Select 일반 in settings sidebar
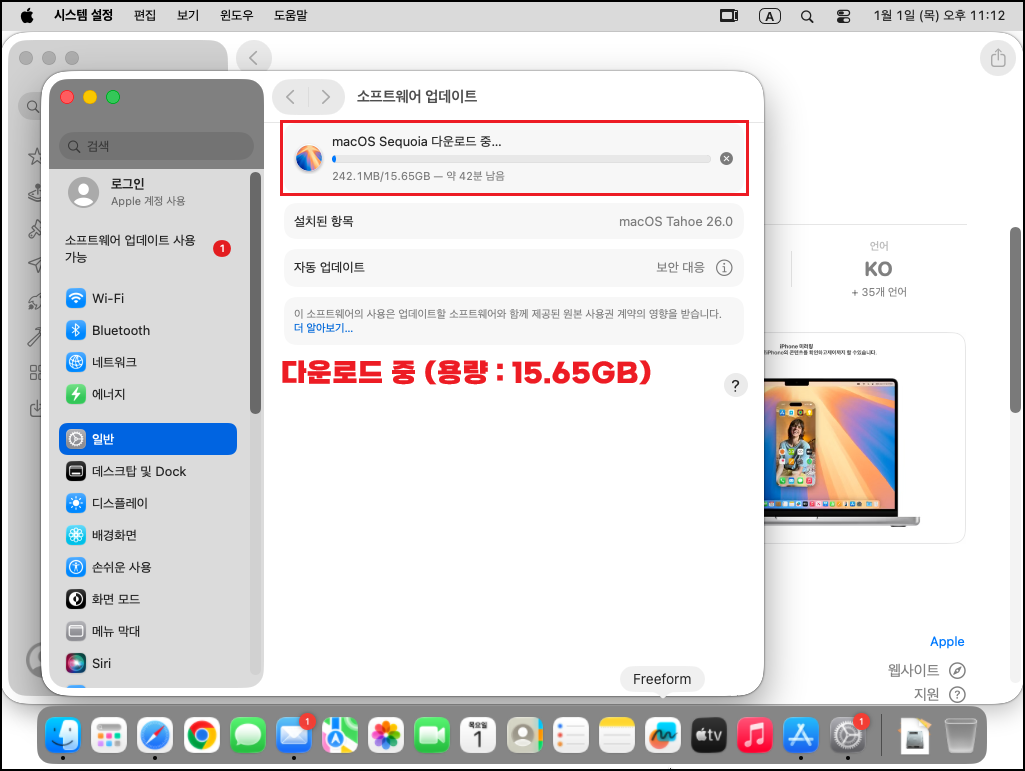 pyautogui.click(x=148, y=439)
